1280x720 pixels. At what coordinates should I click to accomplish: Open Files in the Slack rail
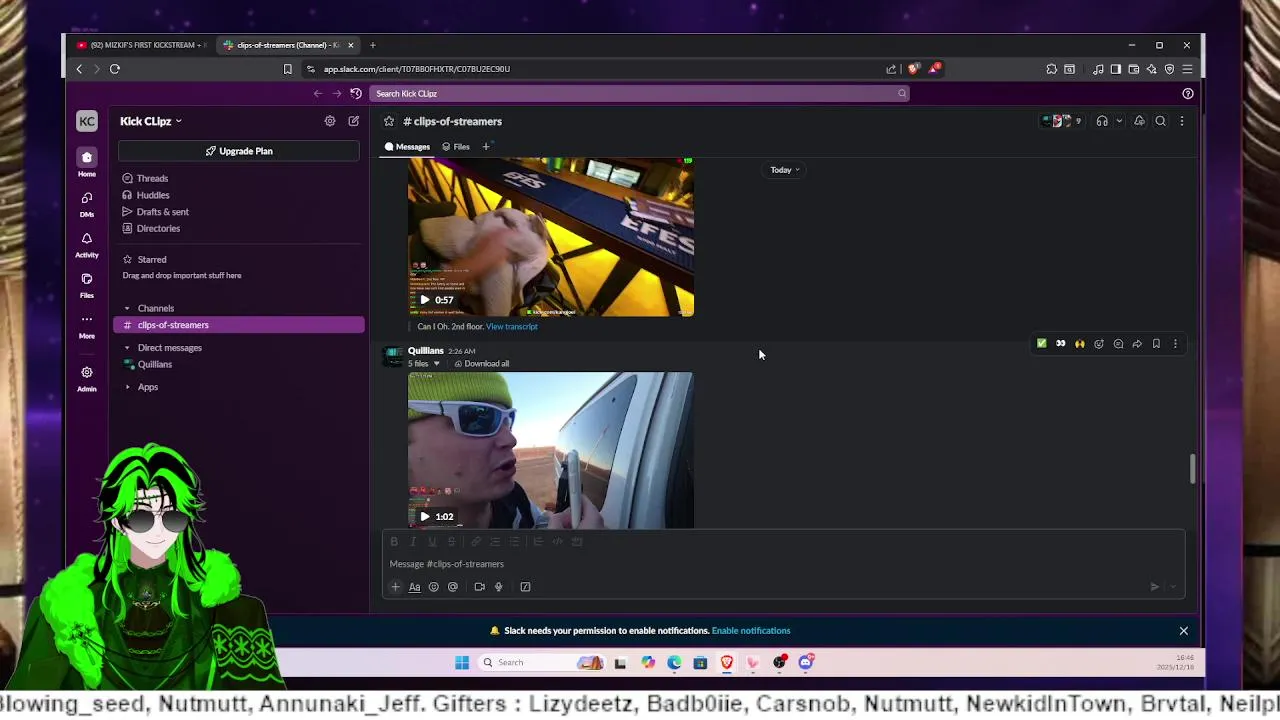[x=87, y=284]
